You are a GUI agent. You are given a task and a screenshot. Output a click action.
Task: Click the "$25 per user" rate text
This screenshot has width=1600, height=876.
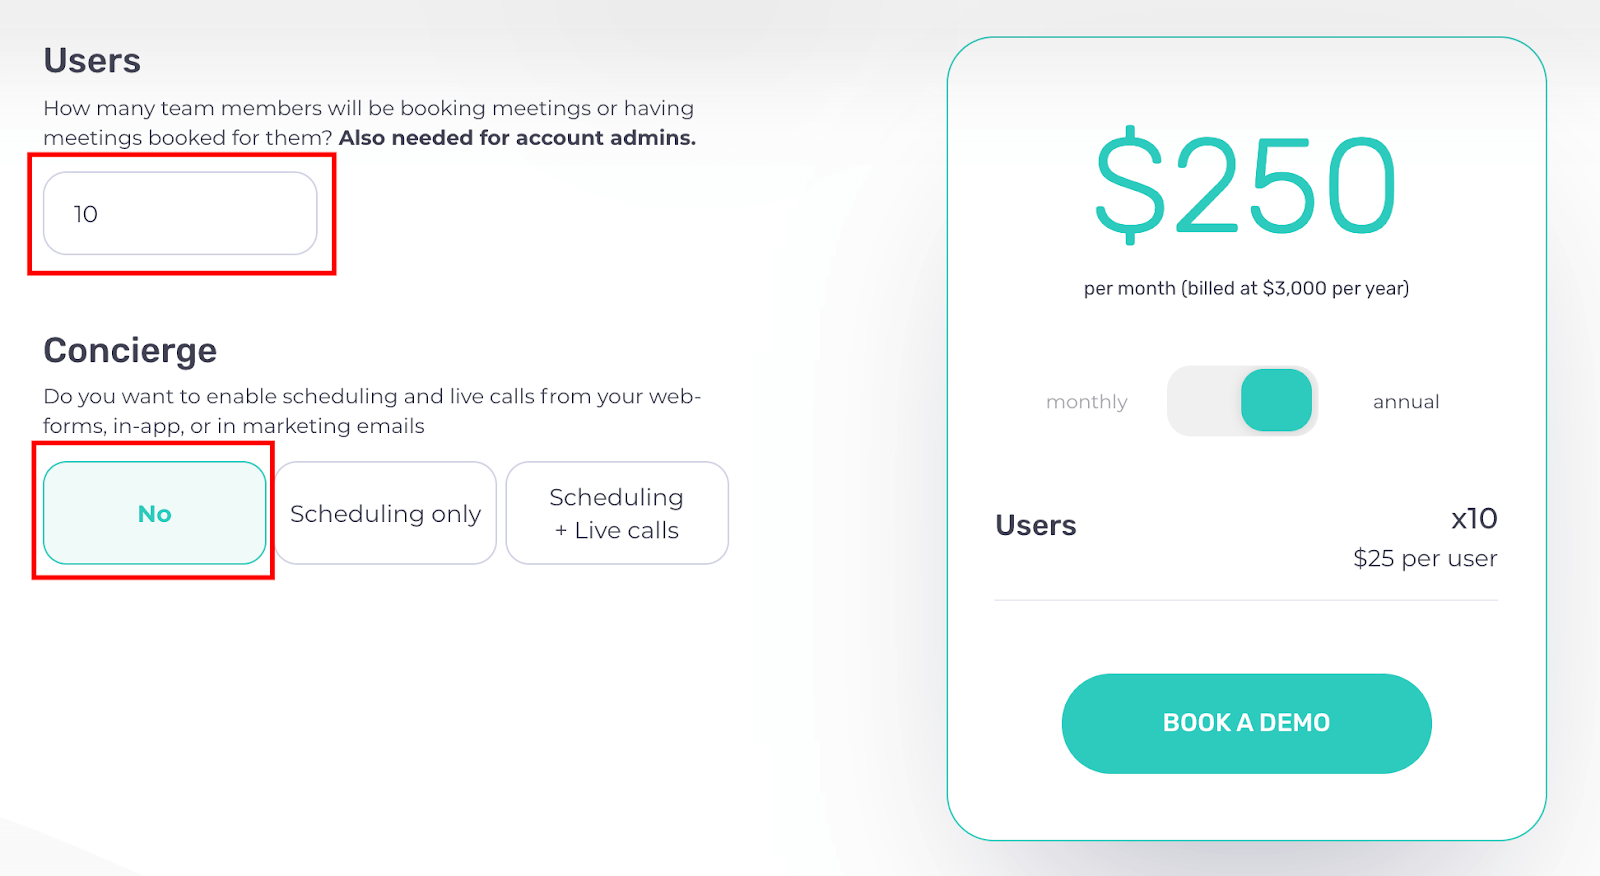(x=1424, y=559)
